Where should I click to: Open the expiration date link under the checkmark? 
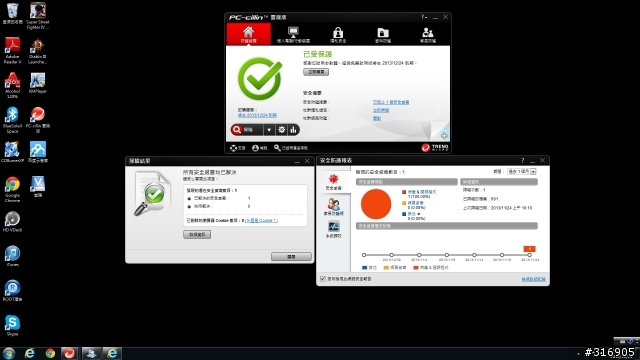point(257,115)
